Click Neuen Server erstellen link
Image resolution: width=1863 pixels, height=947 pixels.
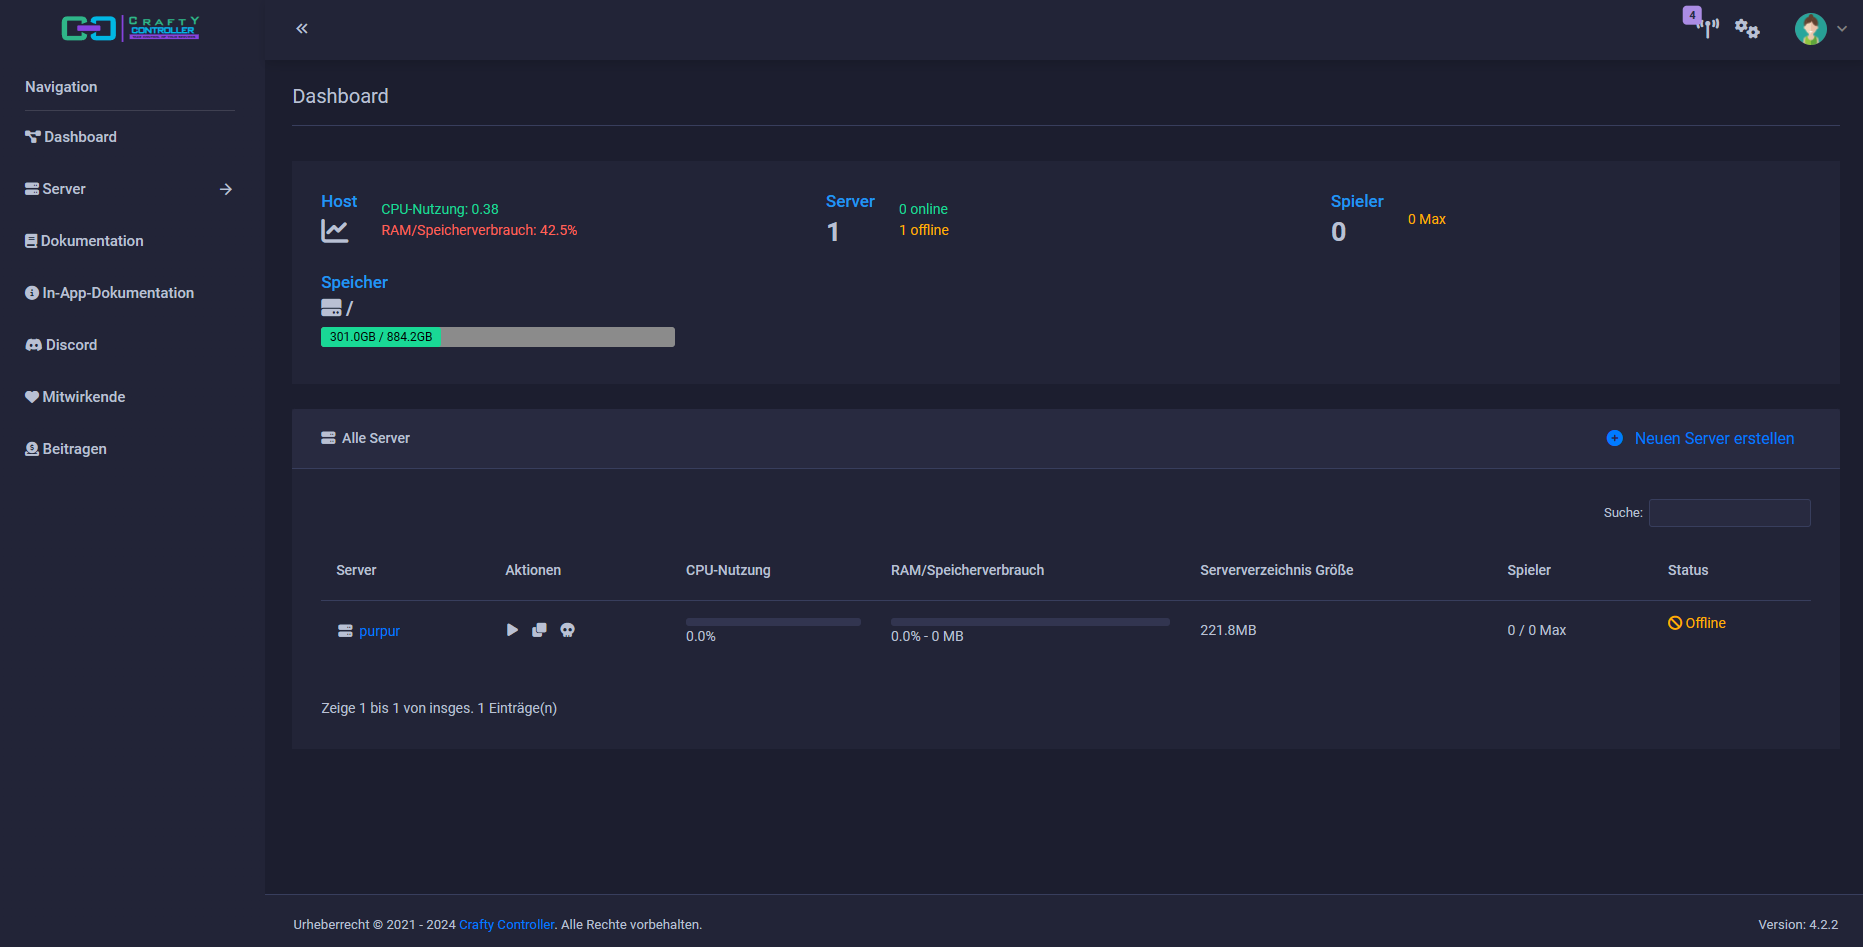click(x=1714, y=438)
